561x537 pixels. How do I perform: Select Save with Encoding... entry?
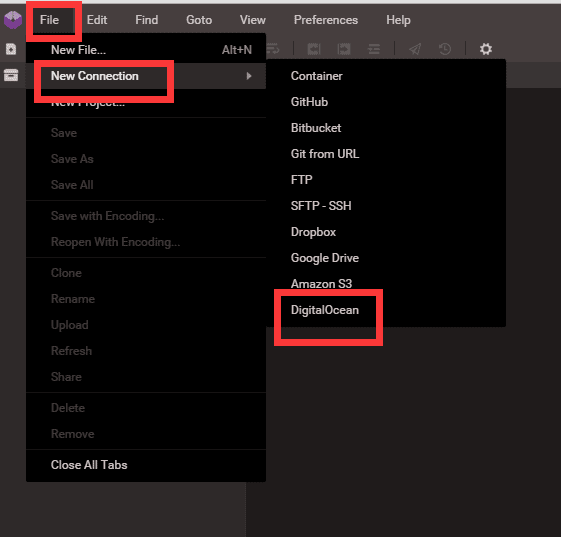coord(146,216)
